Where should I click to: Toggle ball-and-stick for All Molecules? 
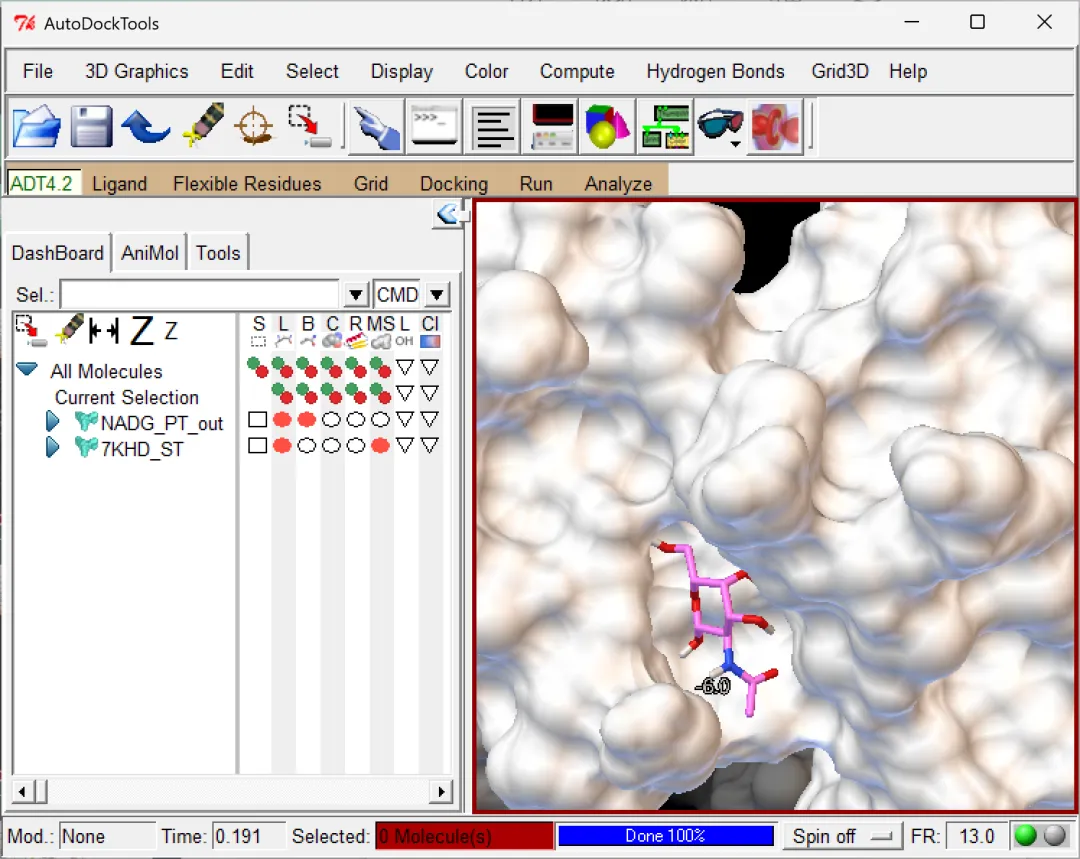pyautogui.click(x=307, y=367)
